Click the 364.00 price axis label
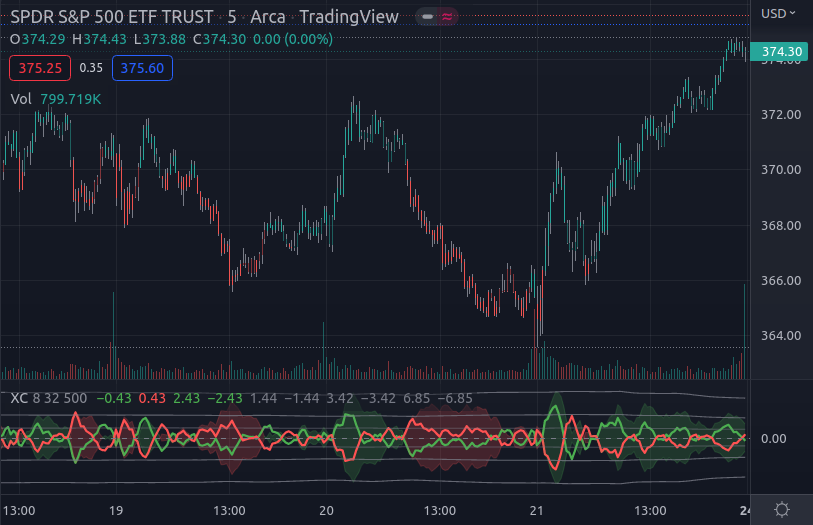 [x=781, y=335]
